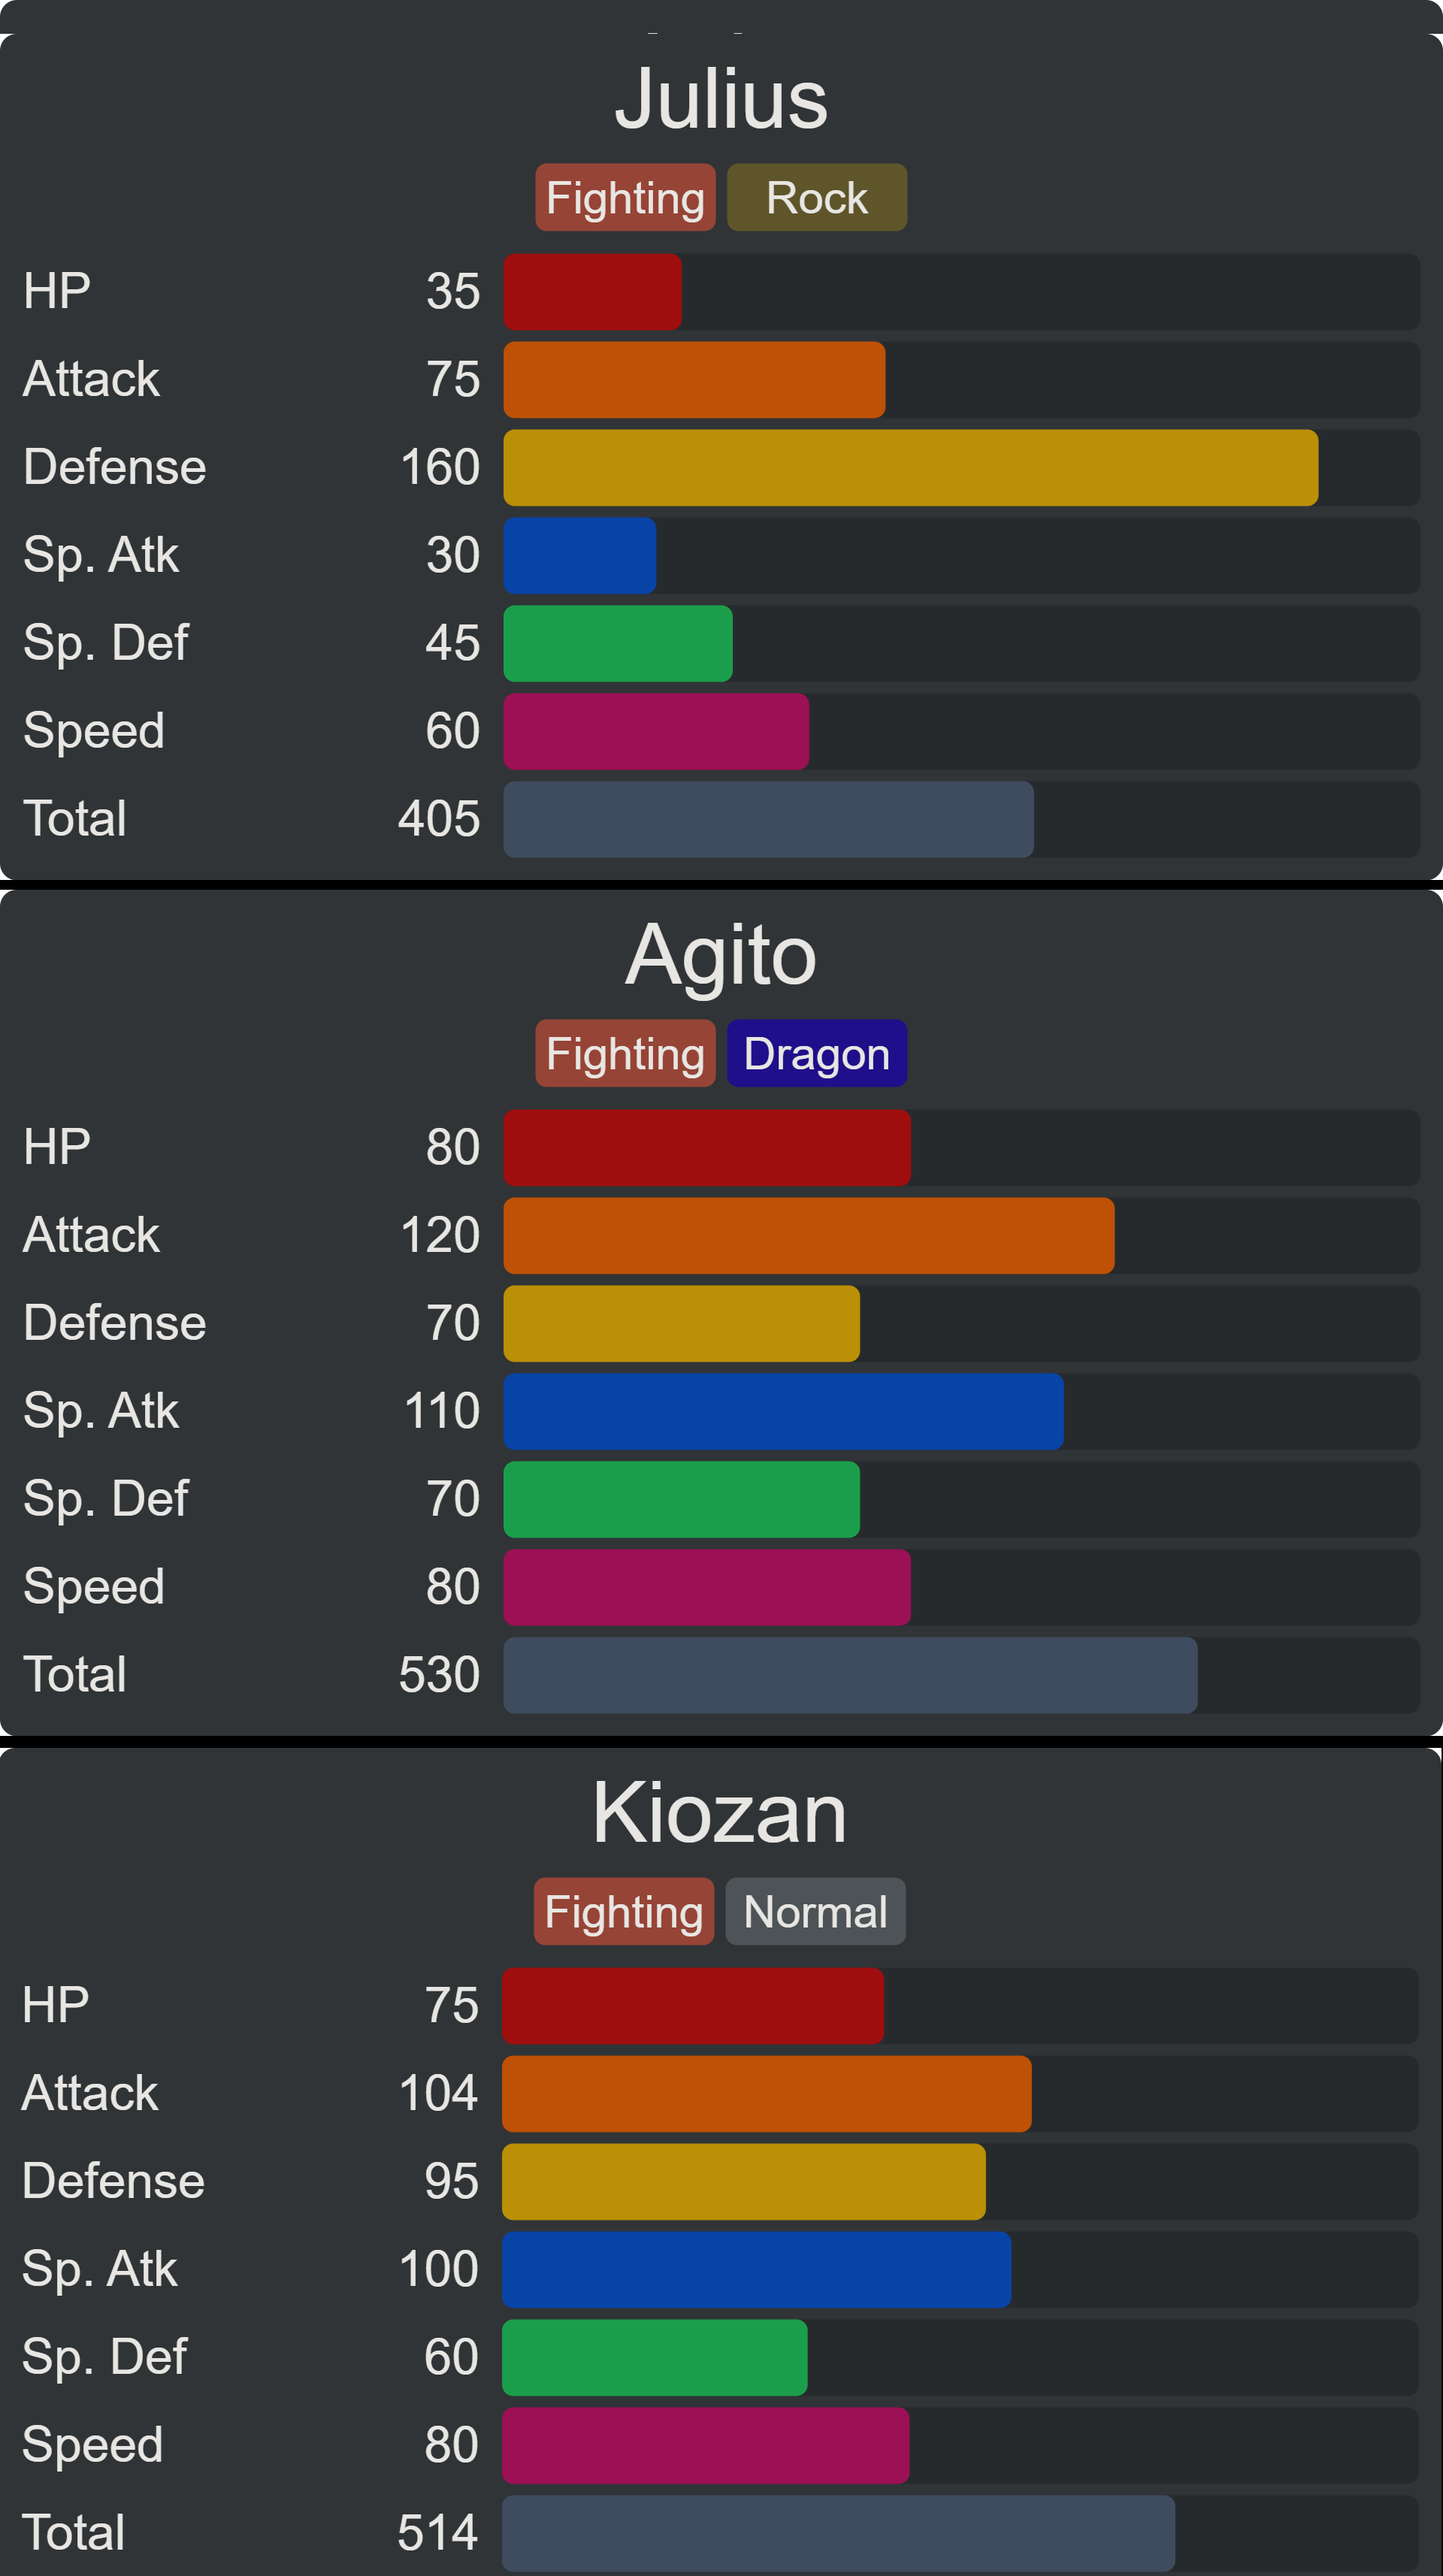Click the Julius name heading
The width and height of the screenshot is (1443, 2576).
(721, 98)
